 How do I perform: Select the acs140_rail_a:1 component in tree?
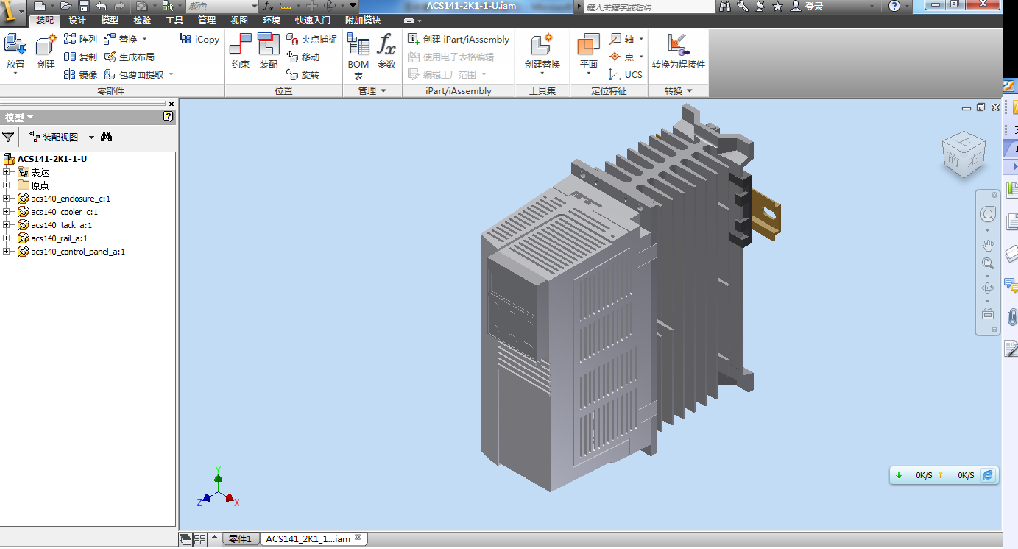(58, 238)
